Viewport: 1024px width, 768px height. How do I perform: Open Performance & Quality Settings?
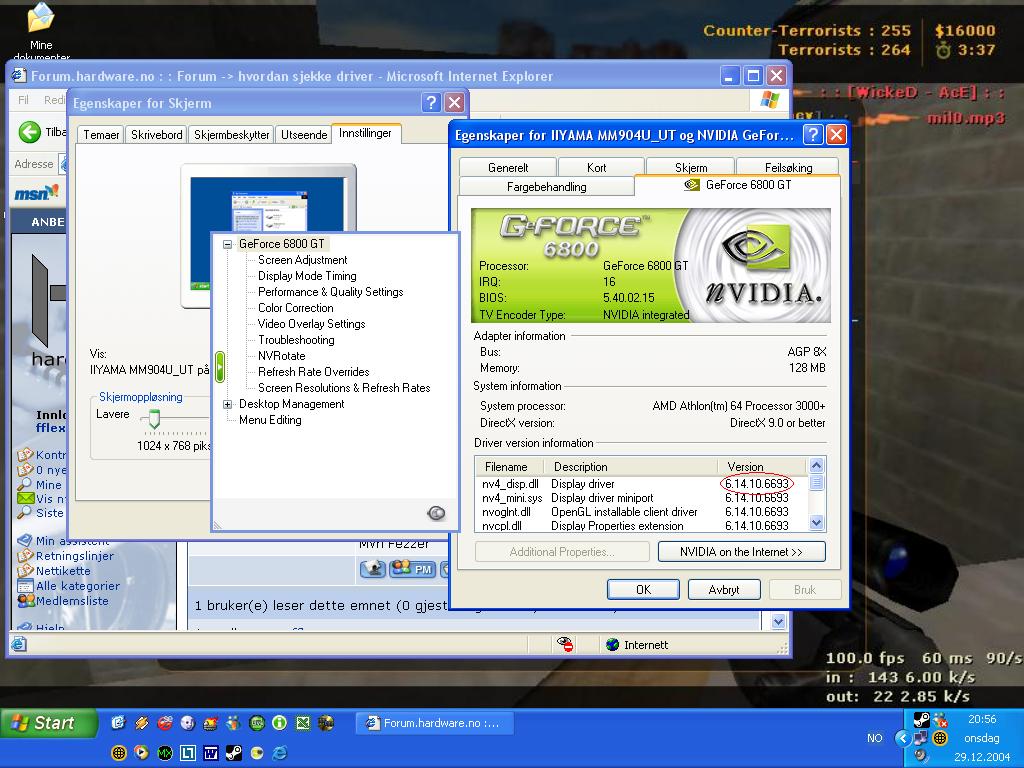click(x=330, y=292)
